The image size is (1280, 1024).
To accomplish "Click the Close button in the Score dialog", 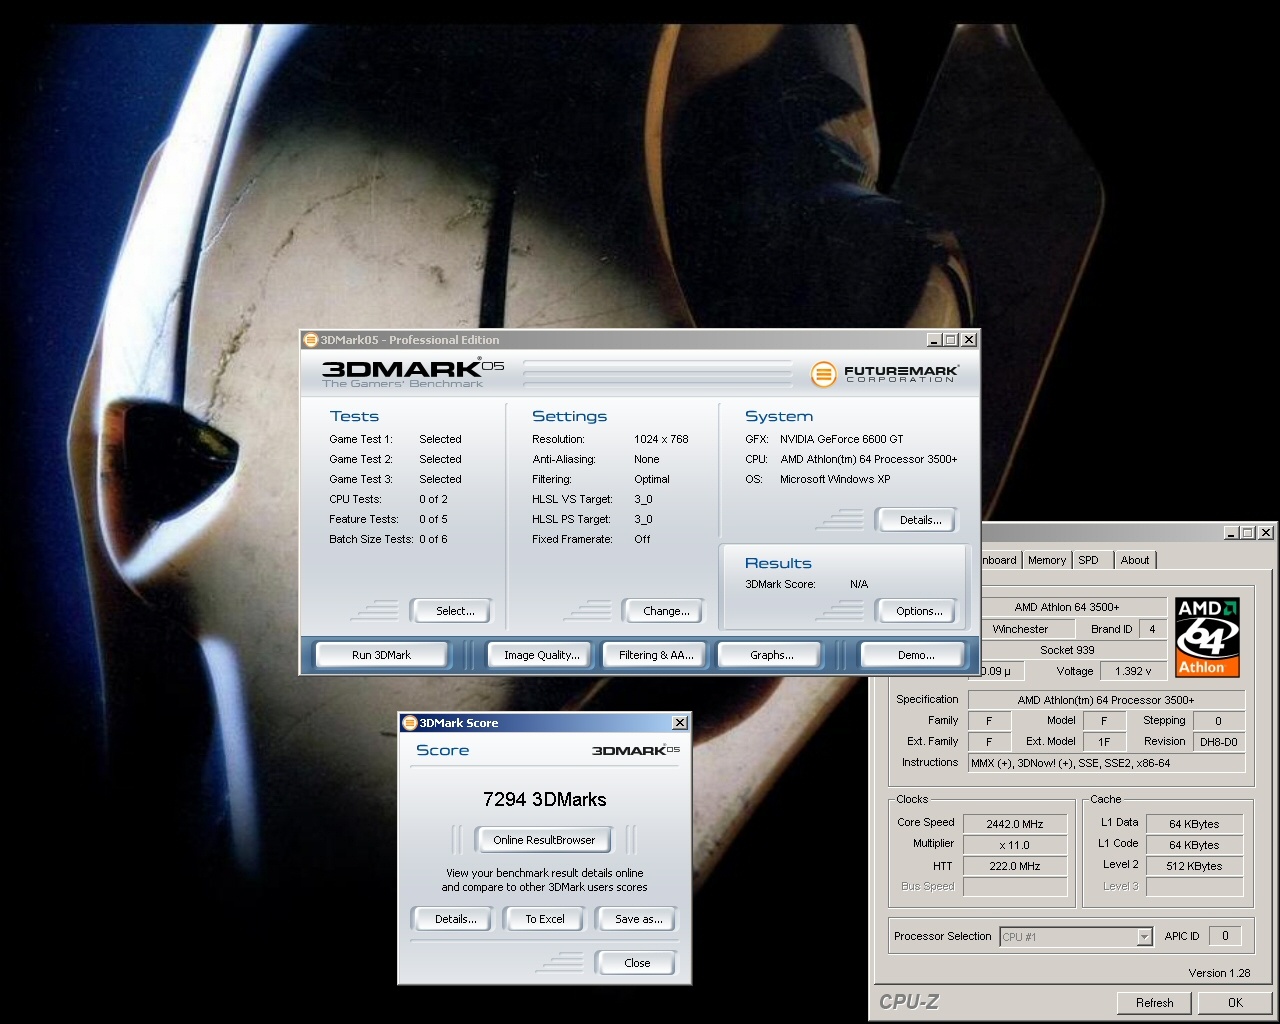I will pos(637,963).
